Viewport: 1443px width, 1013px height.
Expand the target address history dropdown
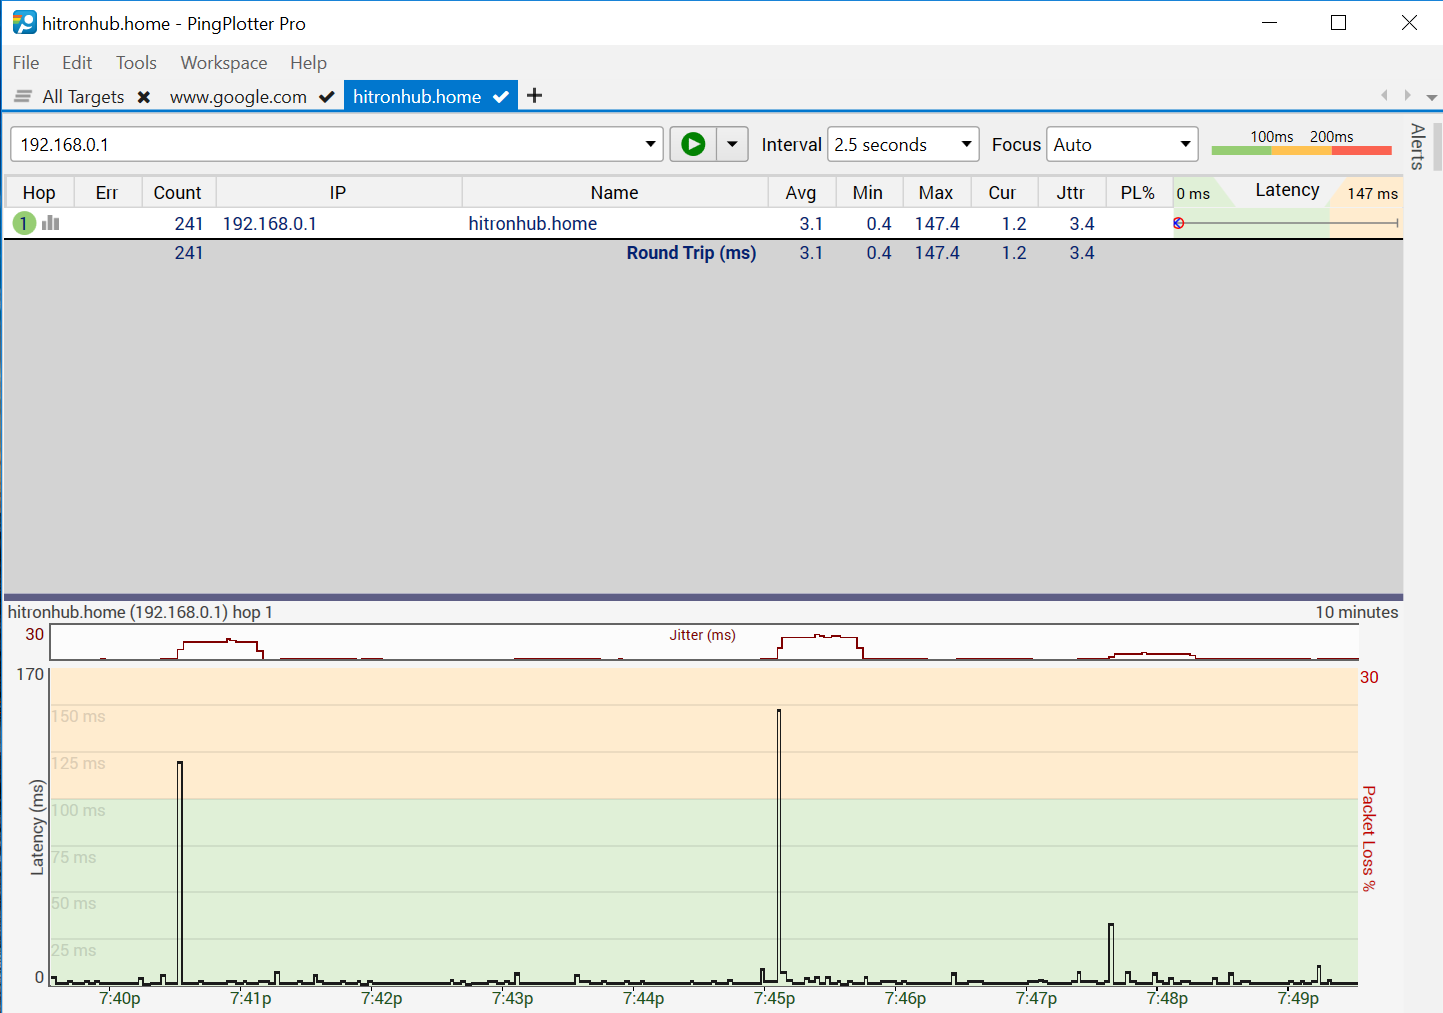point(651,144)
